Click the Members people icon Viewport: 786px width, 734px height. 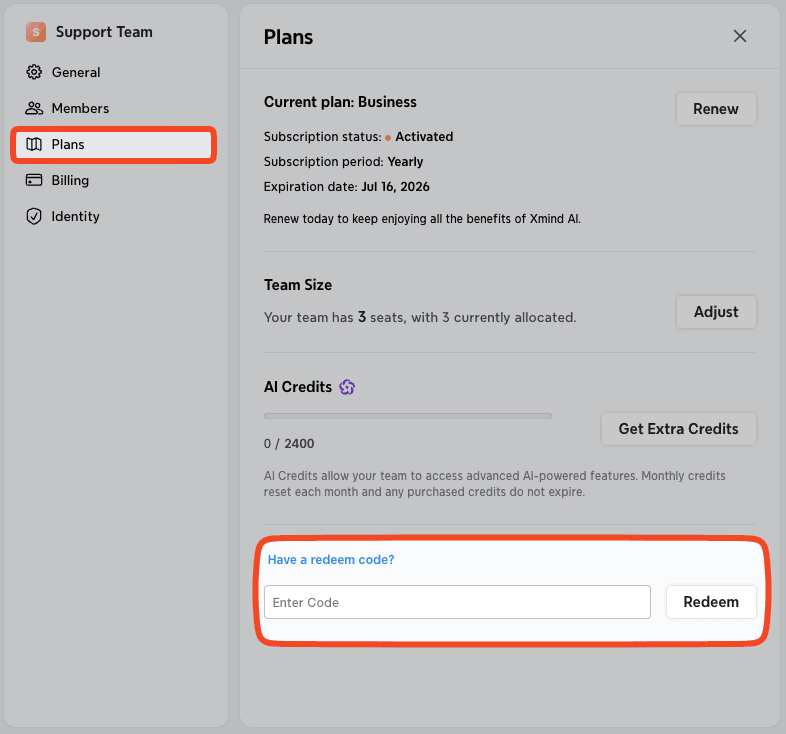point(34,108)
